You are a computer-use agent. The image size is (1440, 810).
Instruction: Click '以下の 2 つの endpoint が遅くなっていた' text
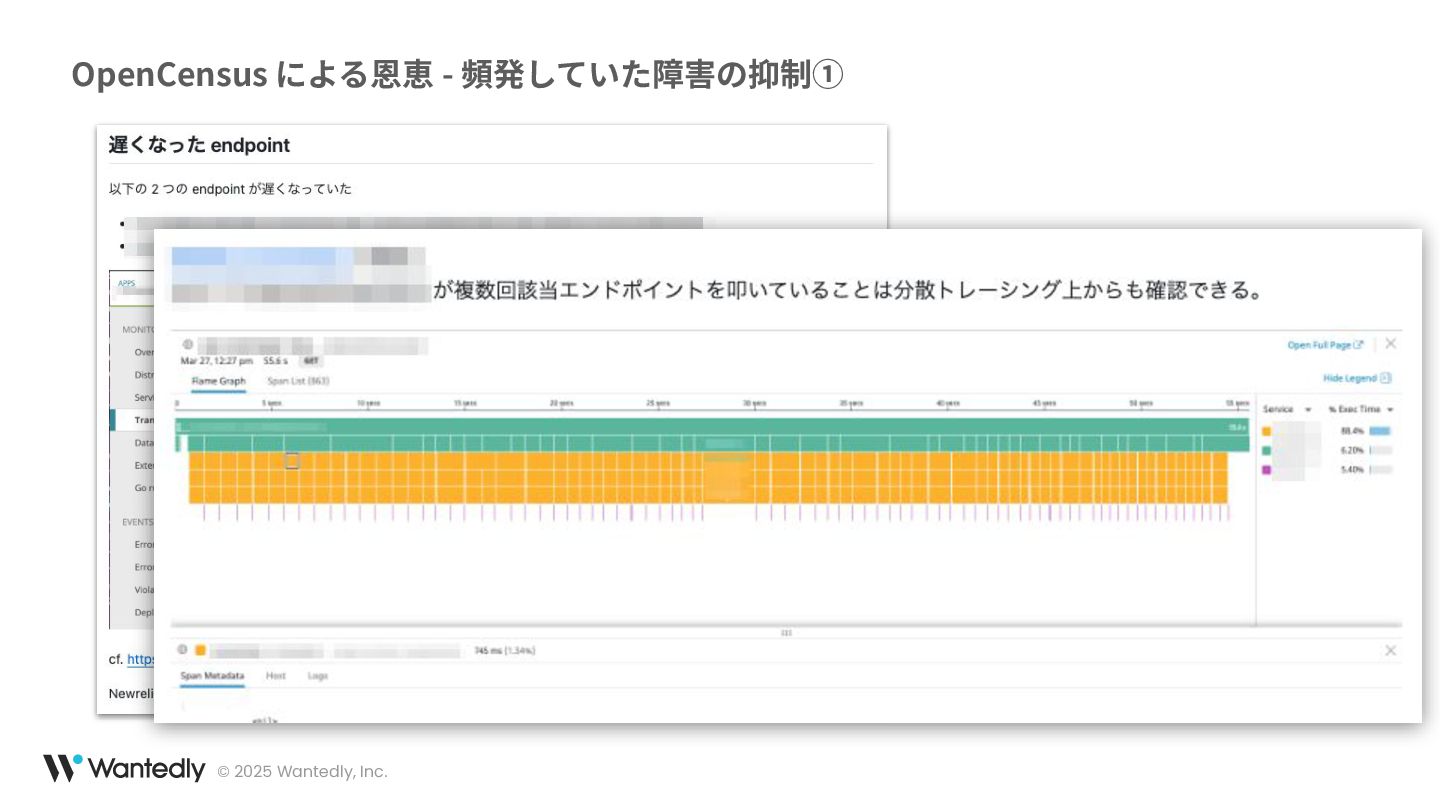pyautogui.click(x=230, y=189)
